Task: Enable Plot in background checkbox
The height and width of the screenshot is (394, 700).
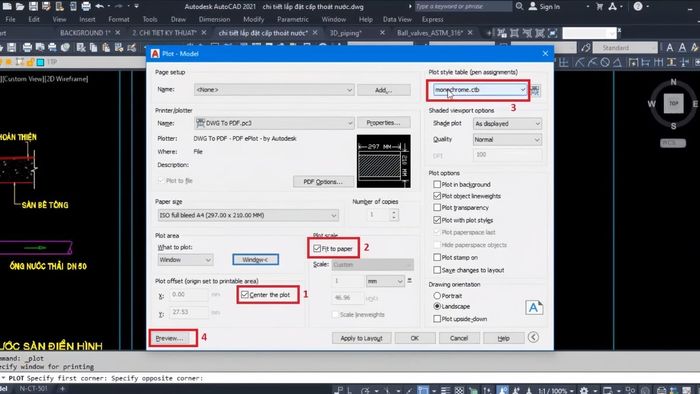Action: tap(437, 184)
